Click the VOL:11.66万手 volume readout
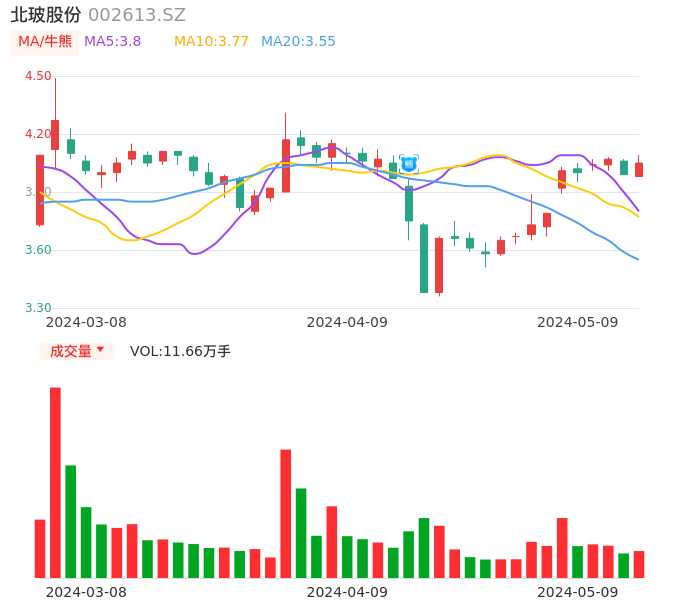 pos(180,351)
